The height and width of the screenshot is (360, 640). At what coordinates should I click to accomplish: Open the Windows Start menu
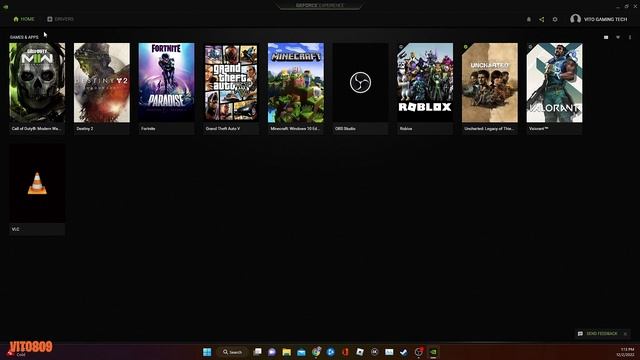(x=207, y=352)
